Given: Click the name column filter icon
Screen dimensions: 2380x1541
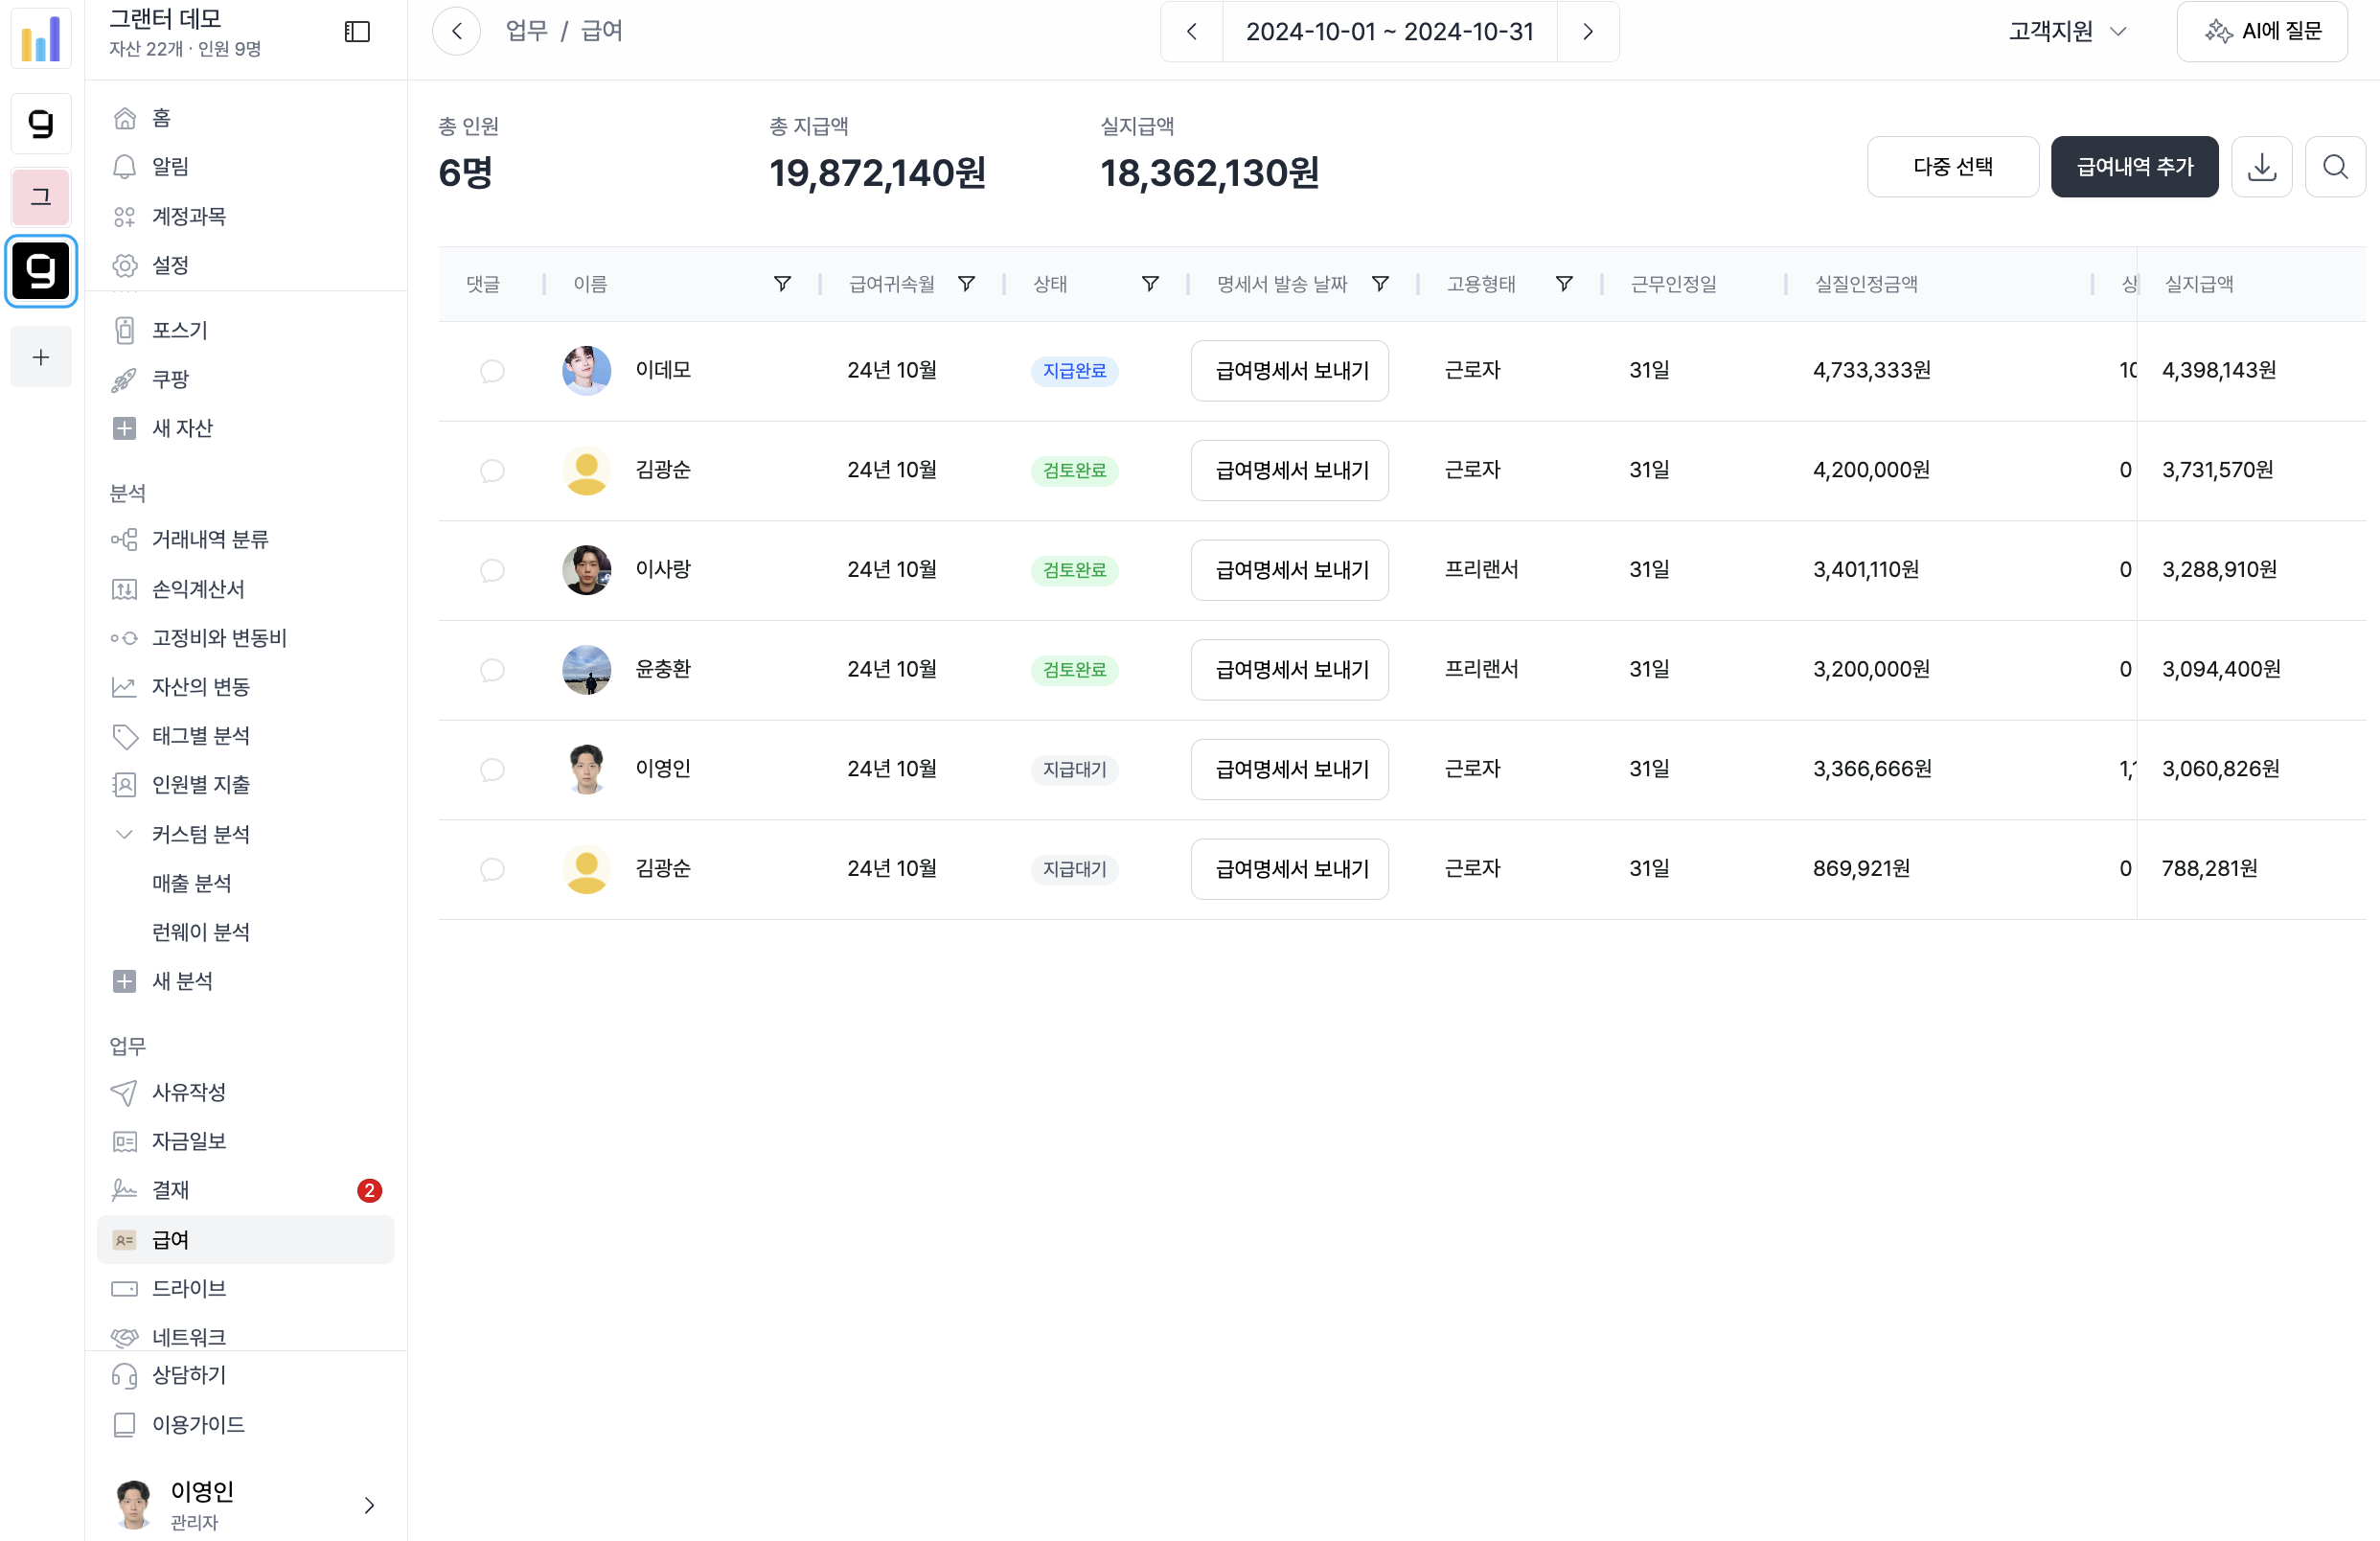Looking at the screenshot, I should pyautogui.click(x=782, y=284).
